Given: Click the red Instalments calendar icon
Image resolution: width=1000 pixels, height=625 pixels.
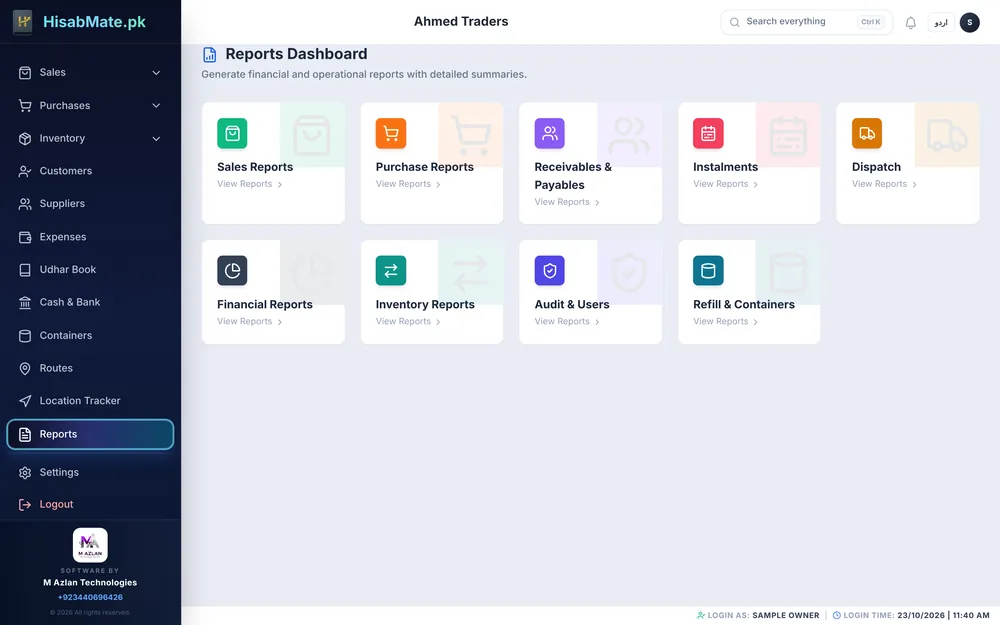Looking at the screenshot, I should [708, 133].
